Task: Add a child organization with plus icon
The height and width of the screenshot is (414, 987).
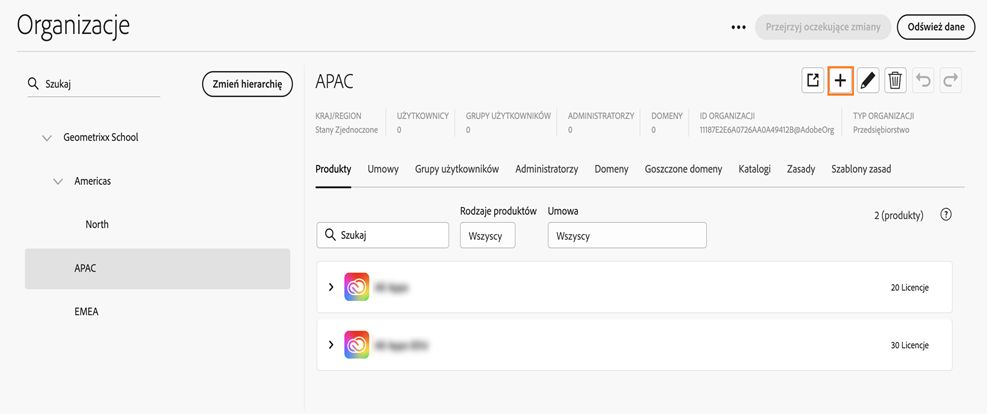Action: [x=840, y=81]
